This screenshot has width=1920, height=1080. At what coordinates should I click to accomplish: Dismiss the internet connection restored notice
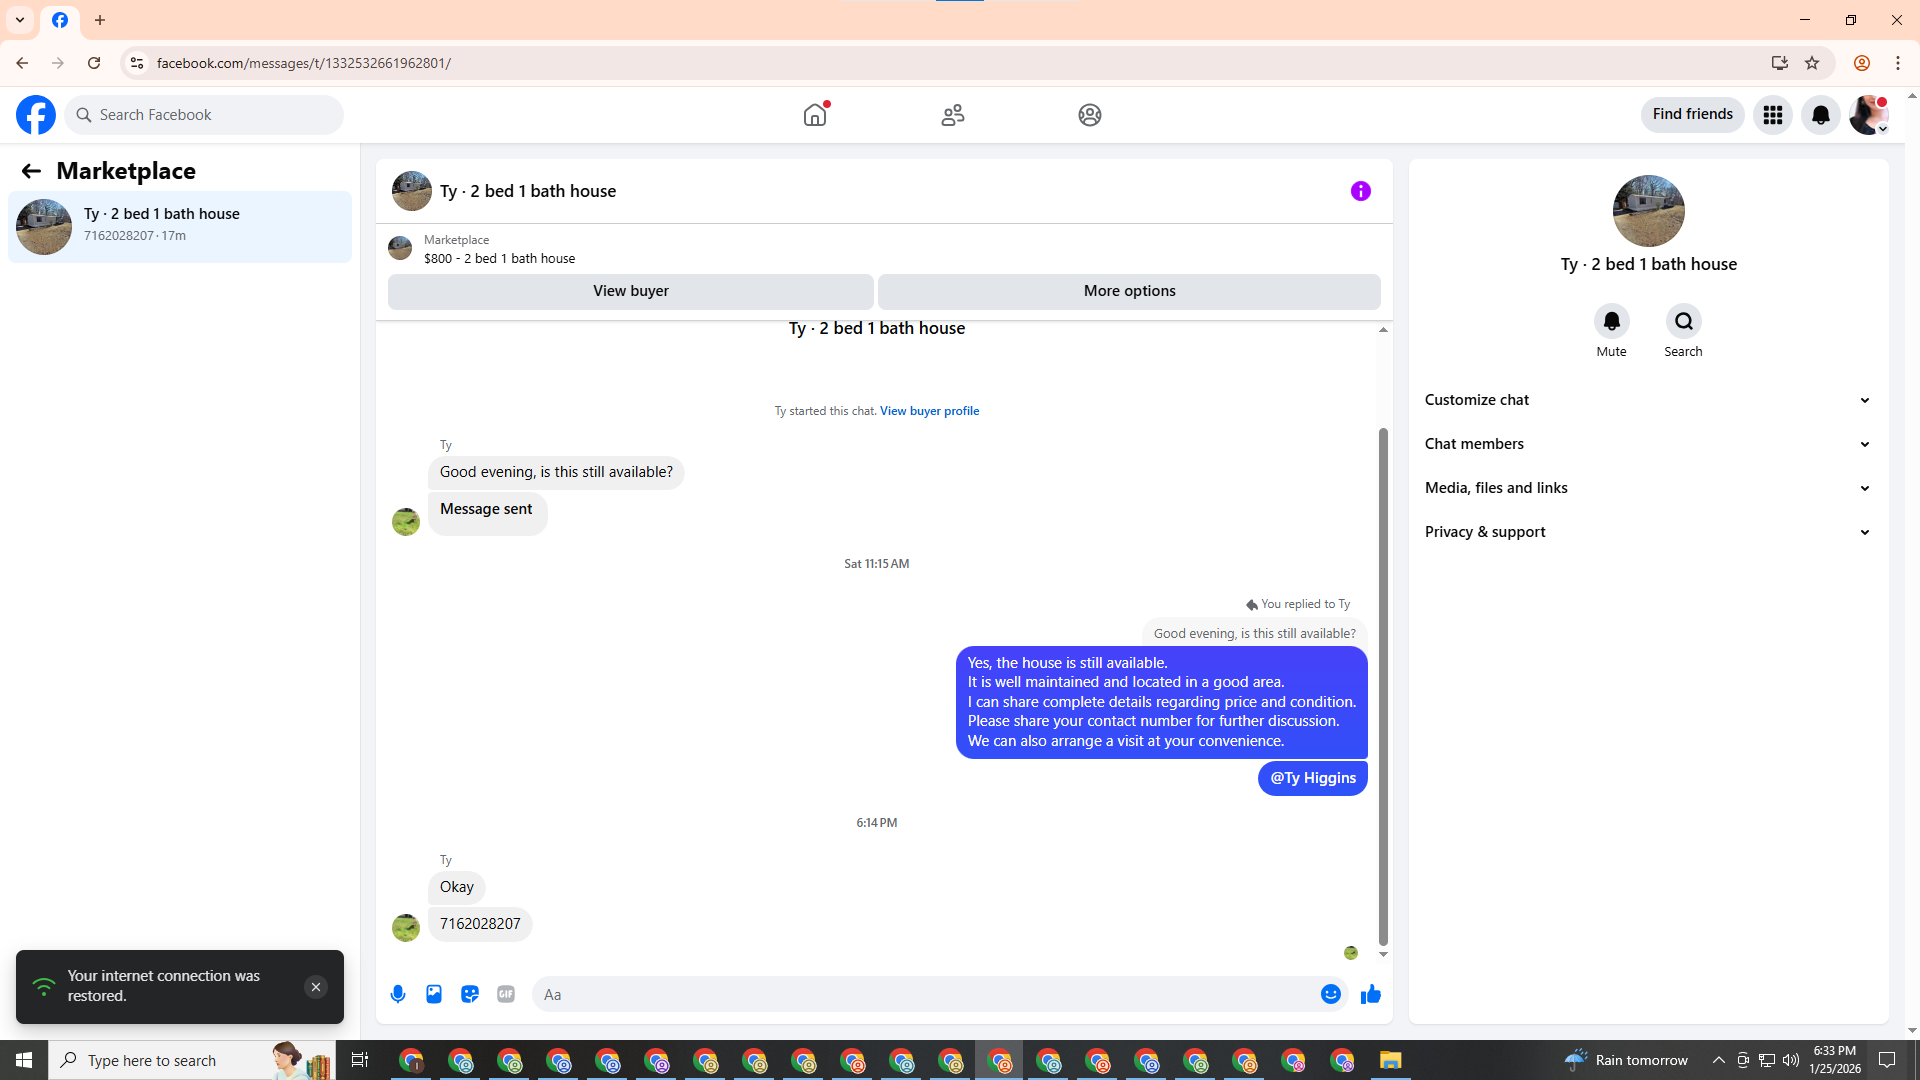coord(316,987)
